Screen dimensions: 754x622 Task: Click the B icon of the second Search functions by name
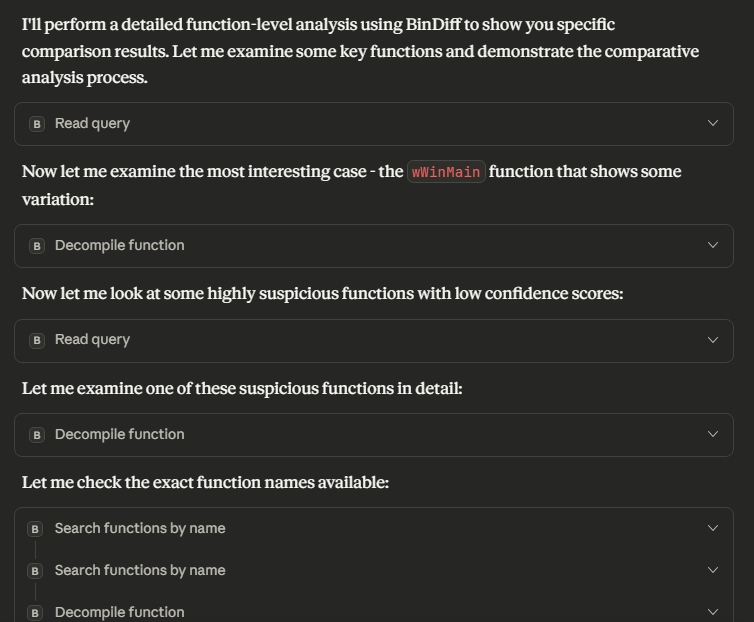(x=35, y=571)
